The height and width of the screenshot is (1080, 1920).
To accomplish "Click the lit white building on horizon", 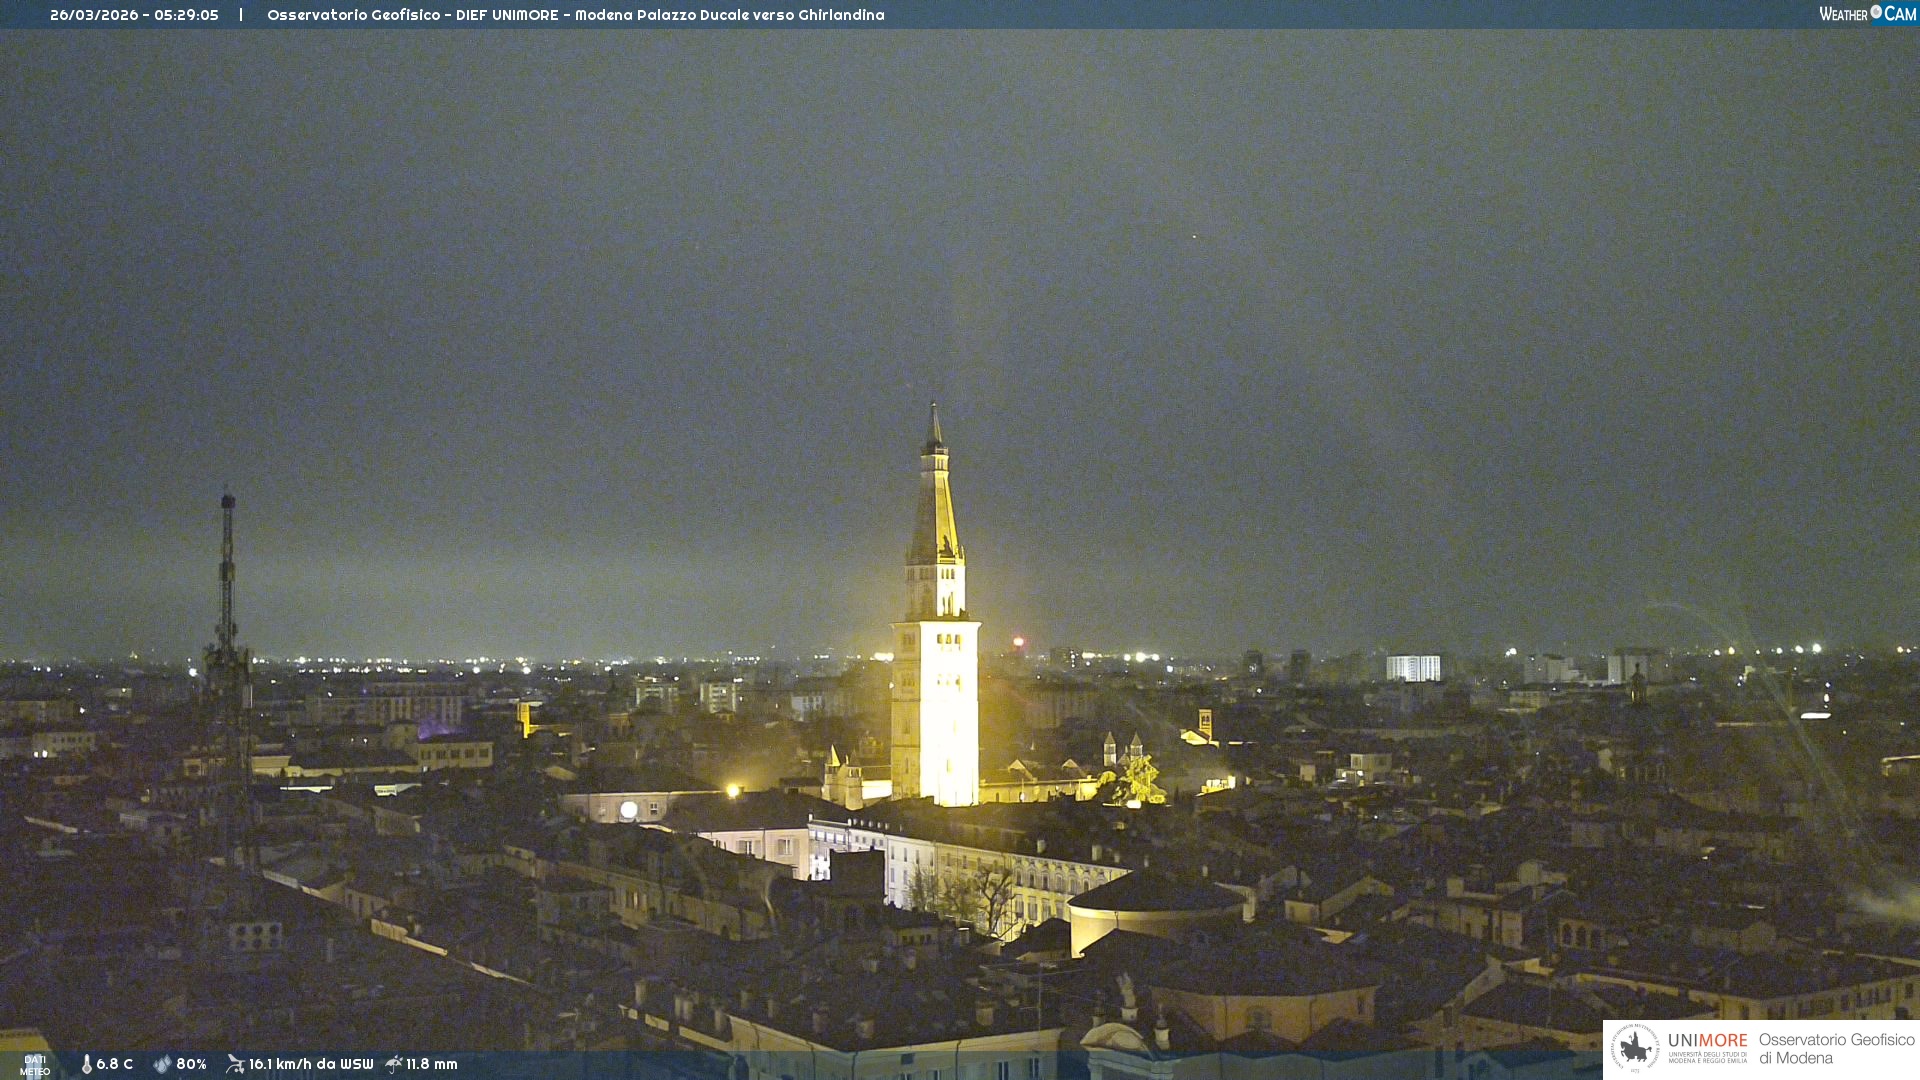I will 1412,668.
